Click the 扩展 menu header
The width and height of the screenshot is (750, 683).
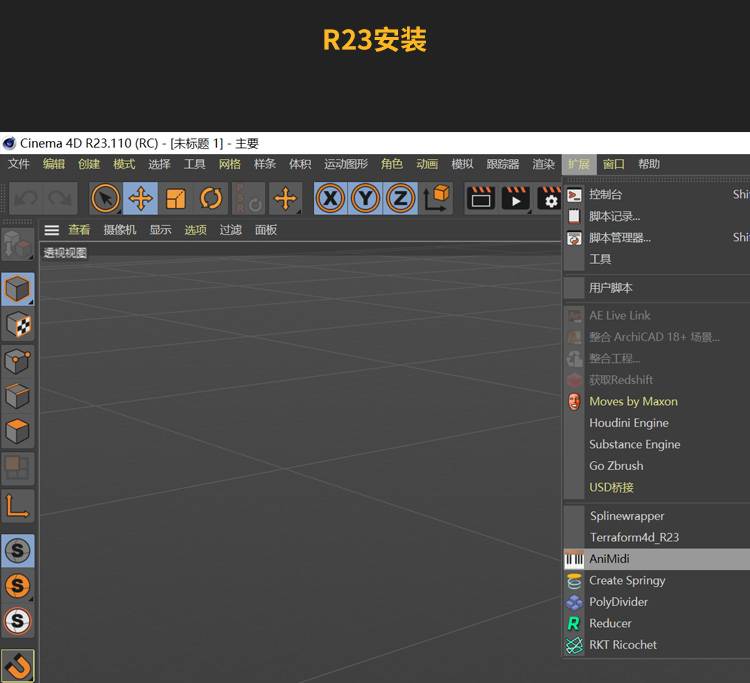click(x=579, y=164)
